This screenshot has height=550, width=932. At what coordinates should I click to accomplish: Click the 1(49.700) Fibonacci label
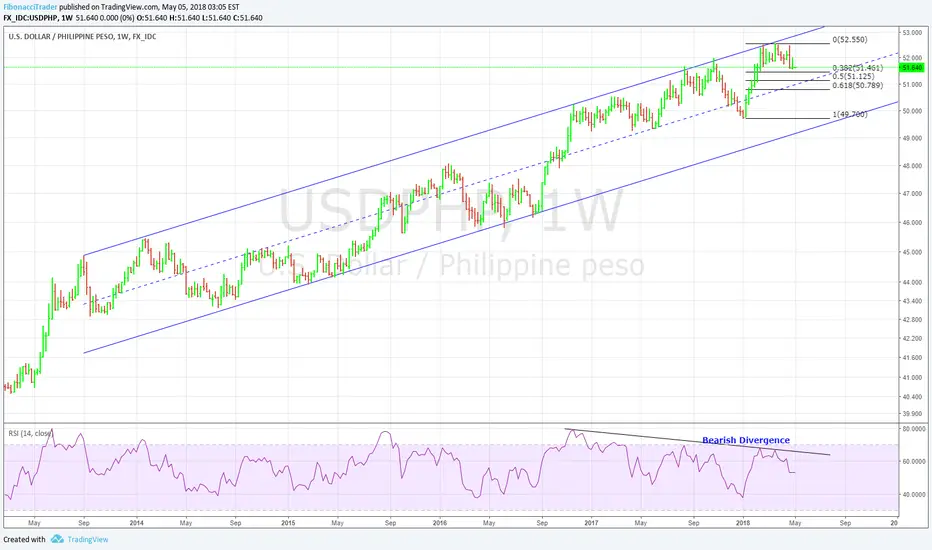point(850,114)
